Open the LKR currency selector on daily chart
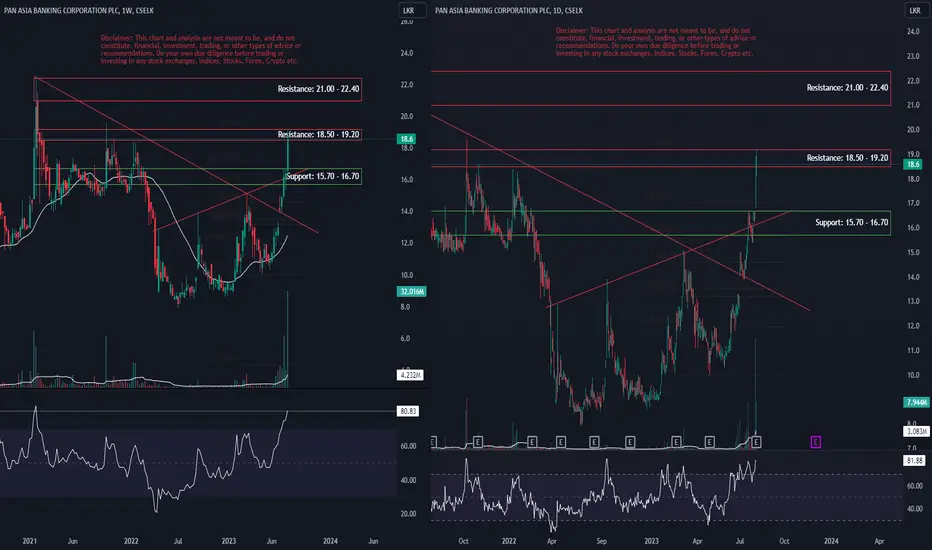This screenshot has height=550, width=932. click(x=916, y=10)
